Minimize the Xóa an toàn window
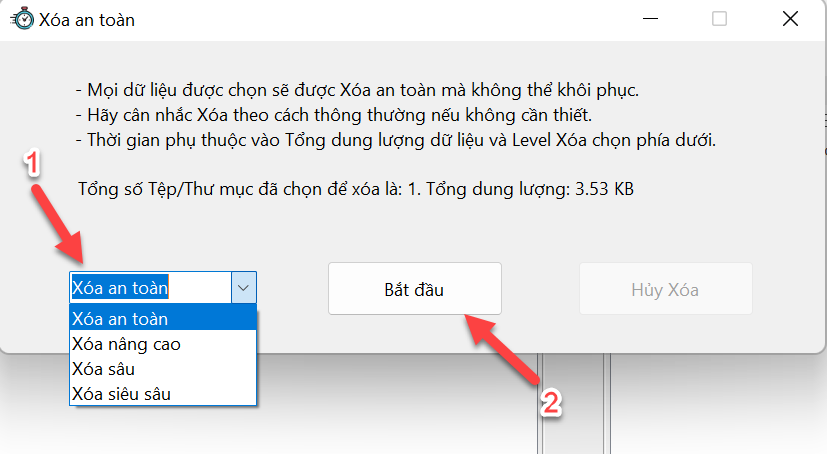 [650, 19]
